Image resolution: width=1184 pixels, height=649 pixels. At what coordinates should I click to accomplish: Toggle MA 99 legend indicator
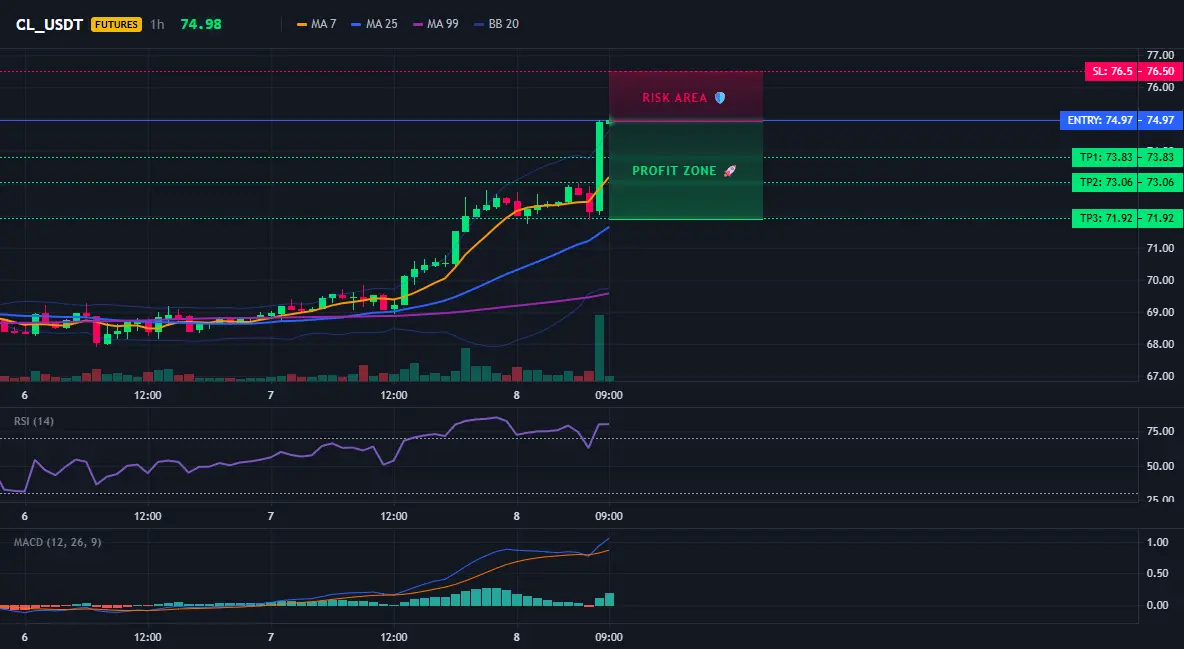point(436,24)
